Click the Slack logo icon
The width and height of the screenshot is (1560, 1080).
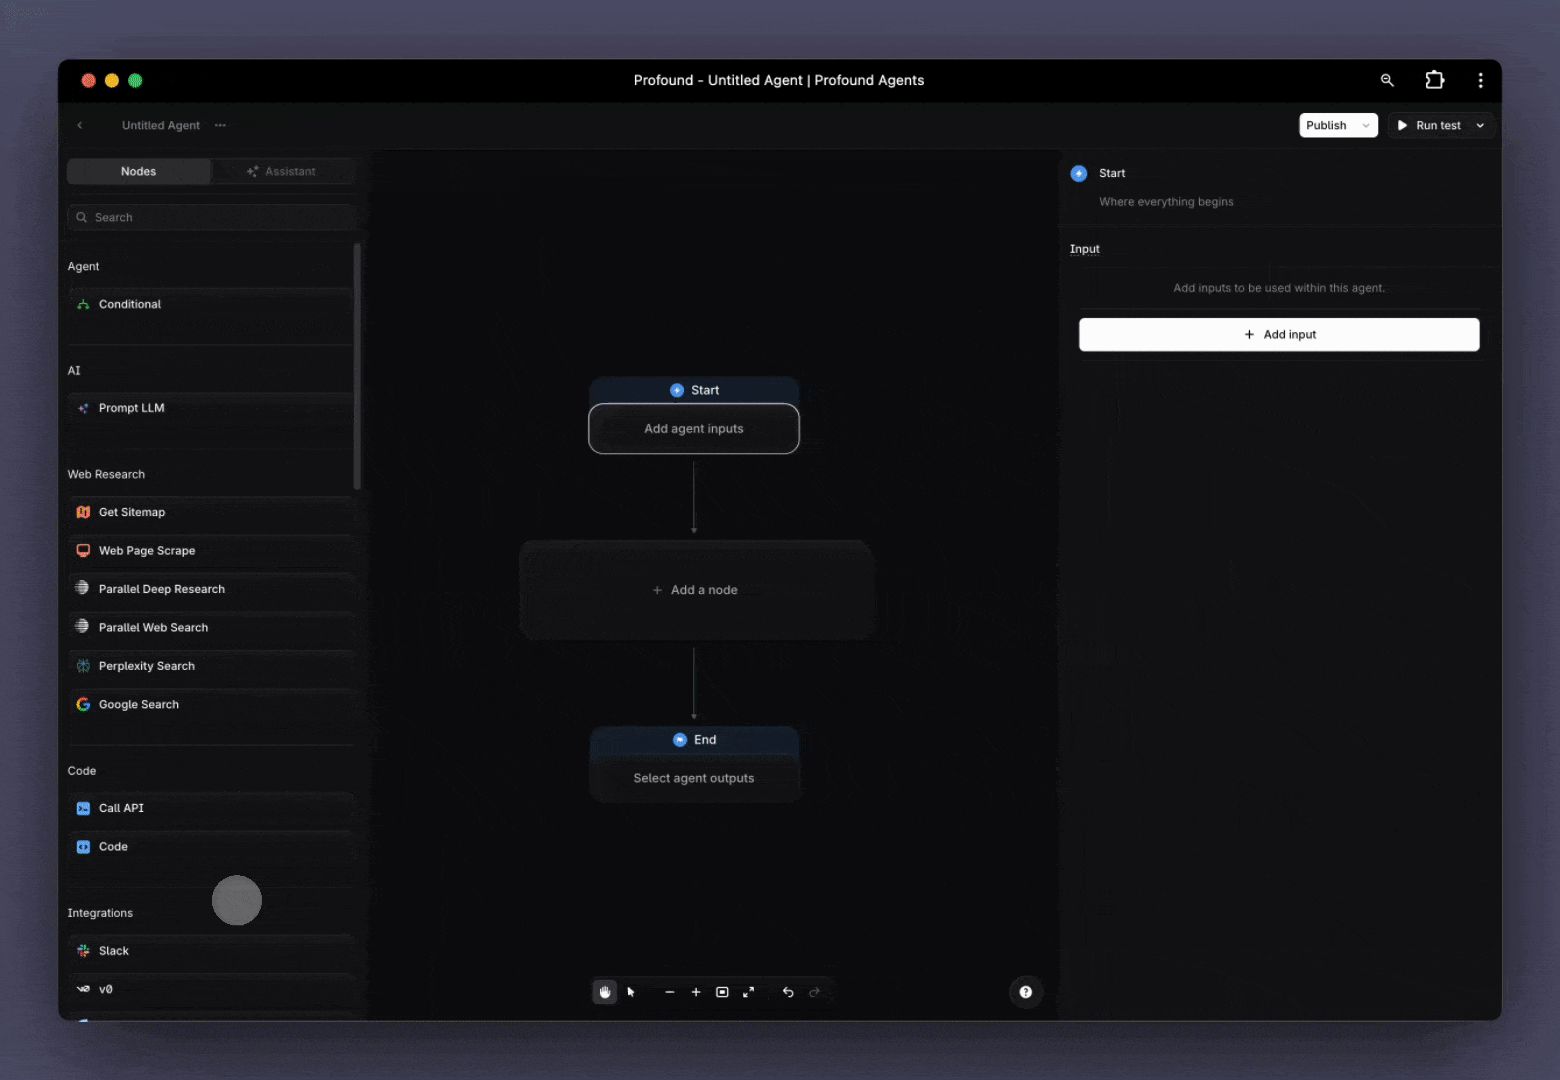point(83,951)
